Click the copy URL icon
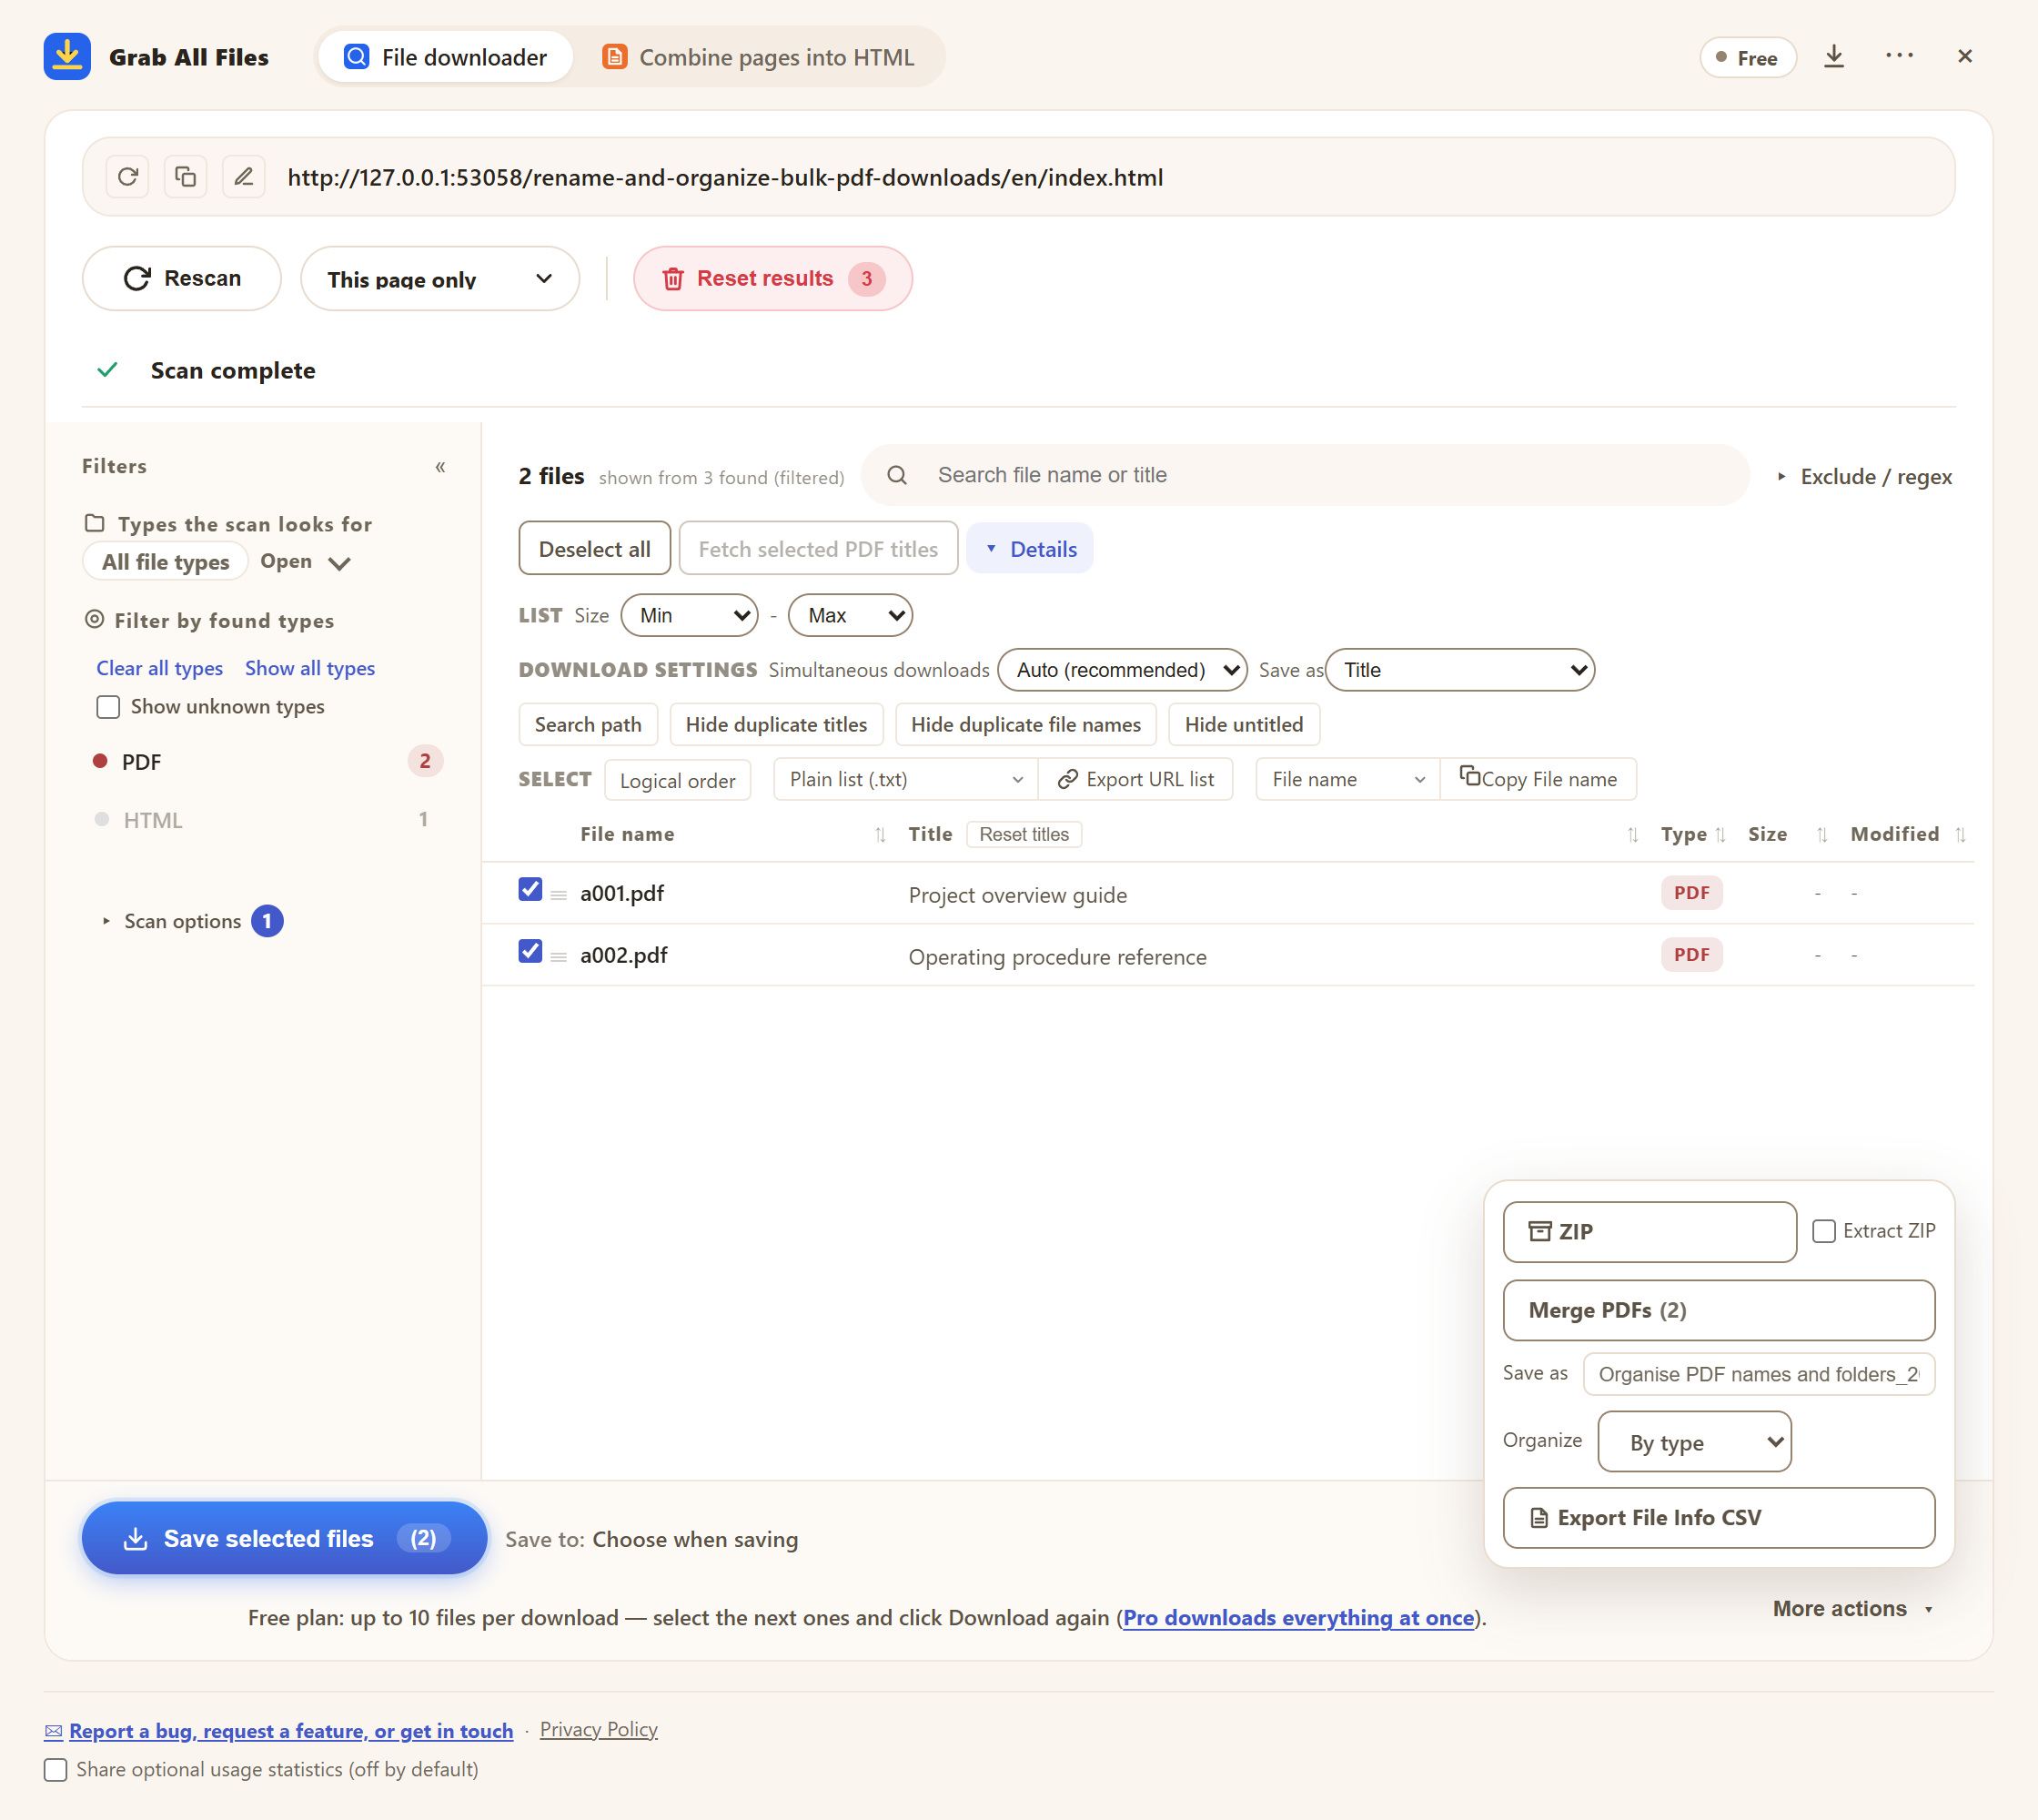This screenshot has width=2038, height=1820. click(186, 177)
